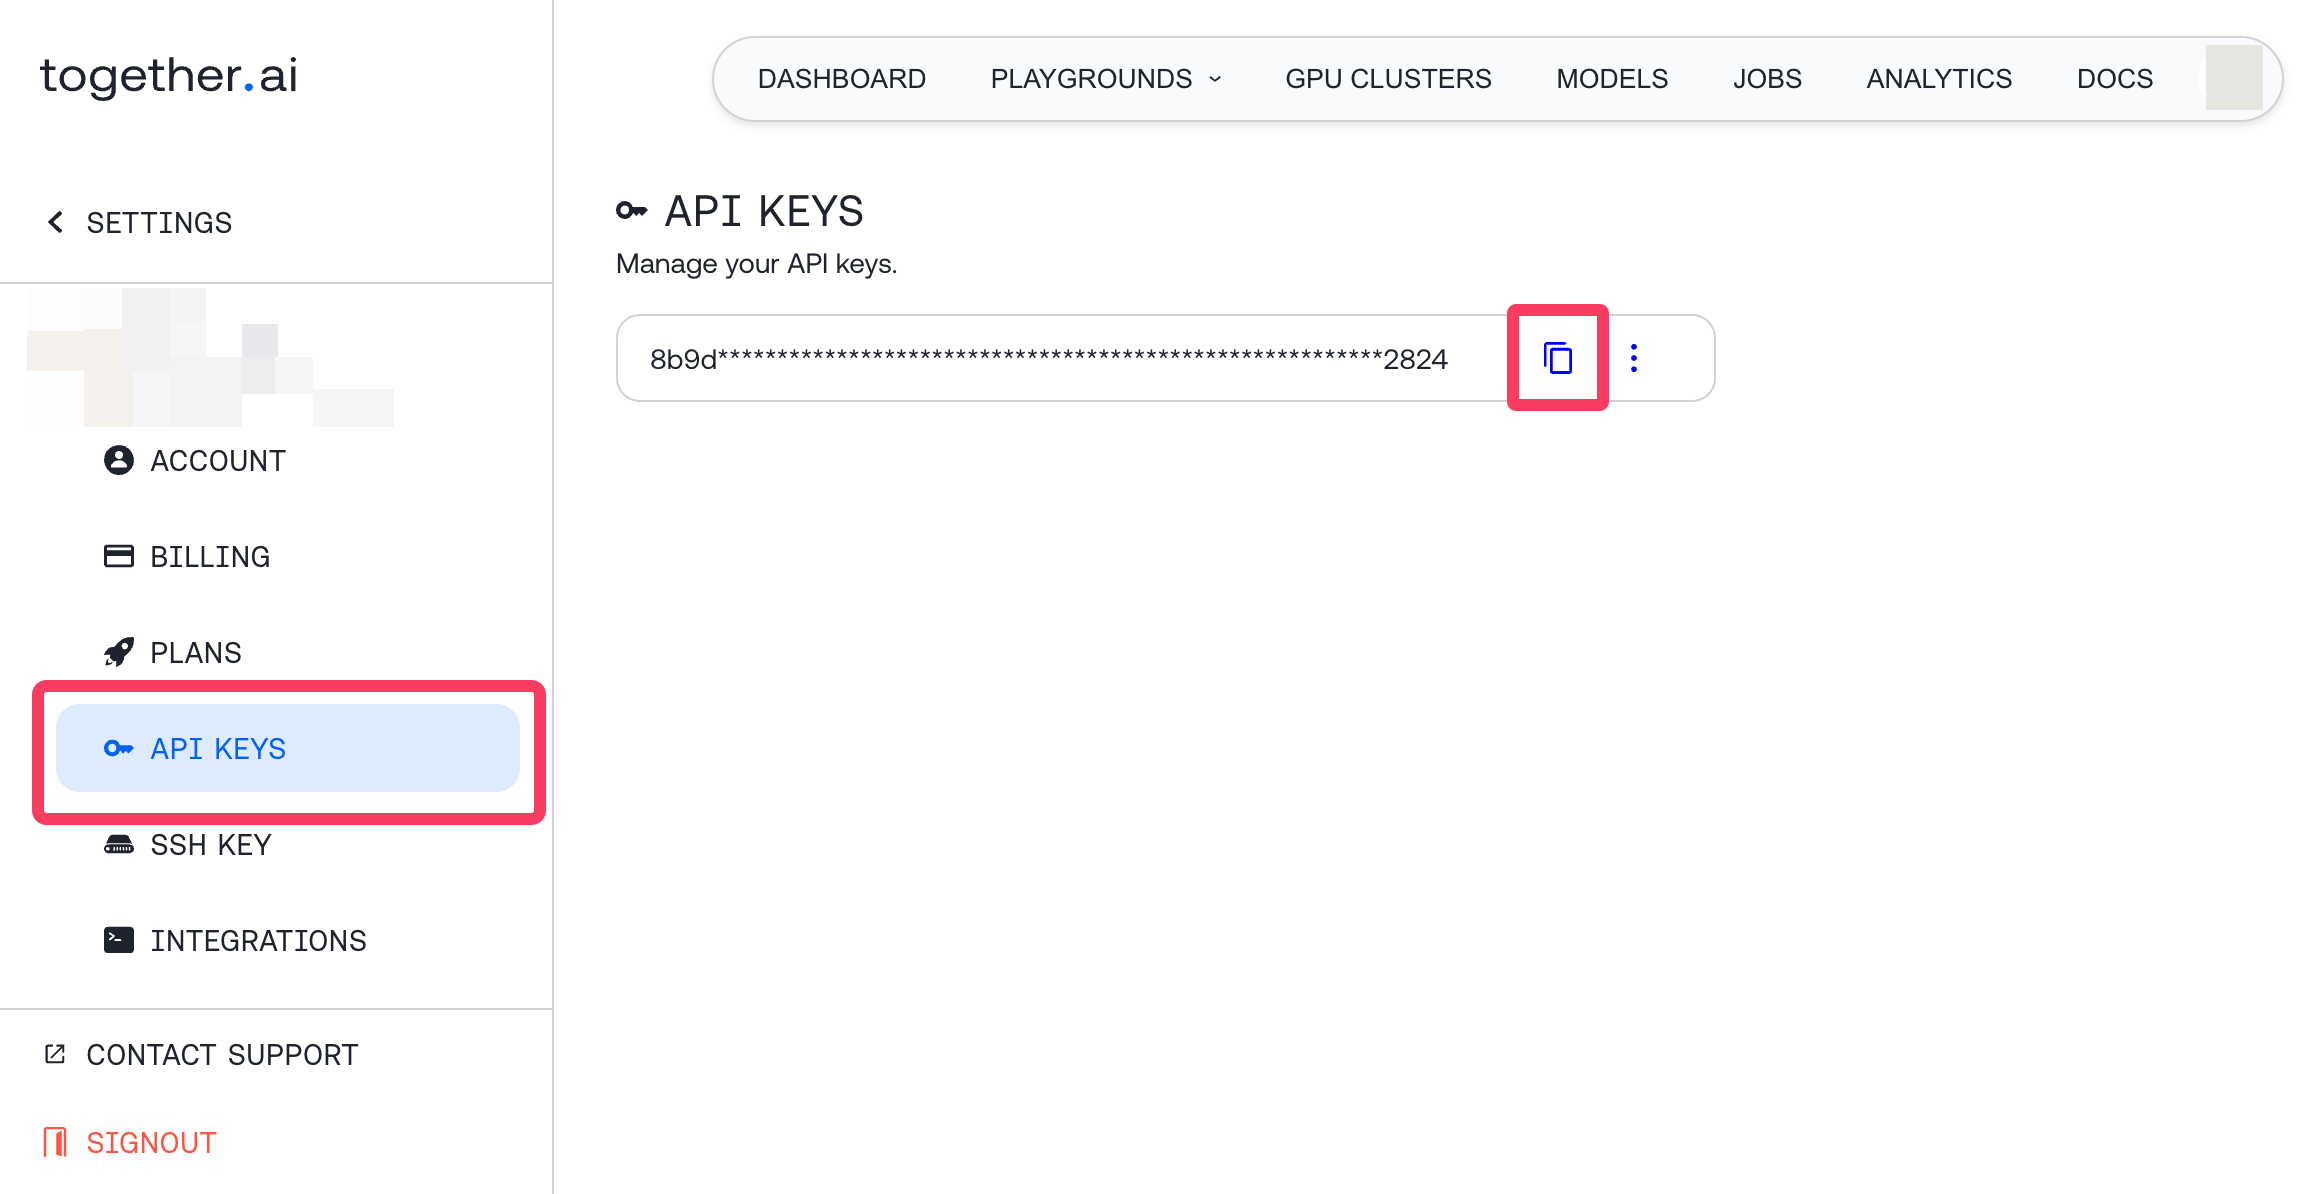Image resolution: width=2302 pixels, height=1194 pixels.
Task: Open the user avatar menu
Action: tap(2234, 78)
